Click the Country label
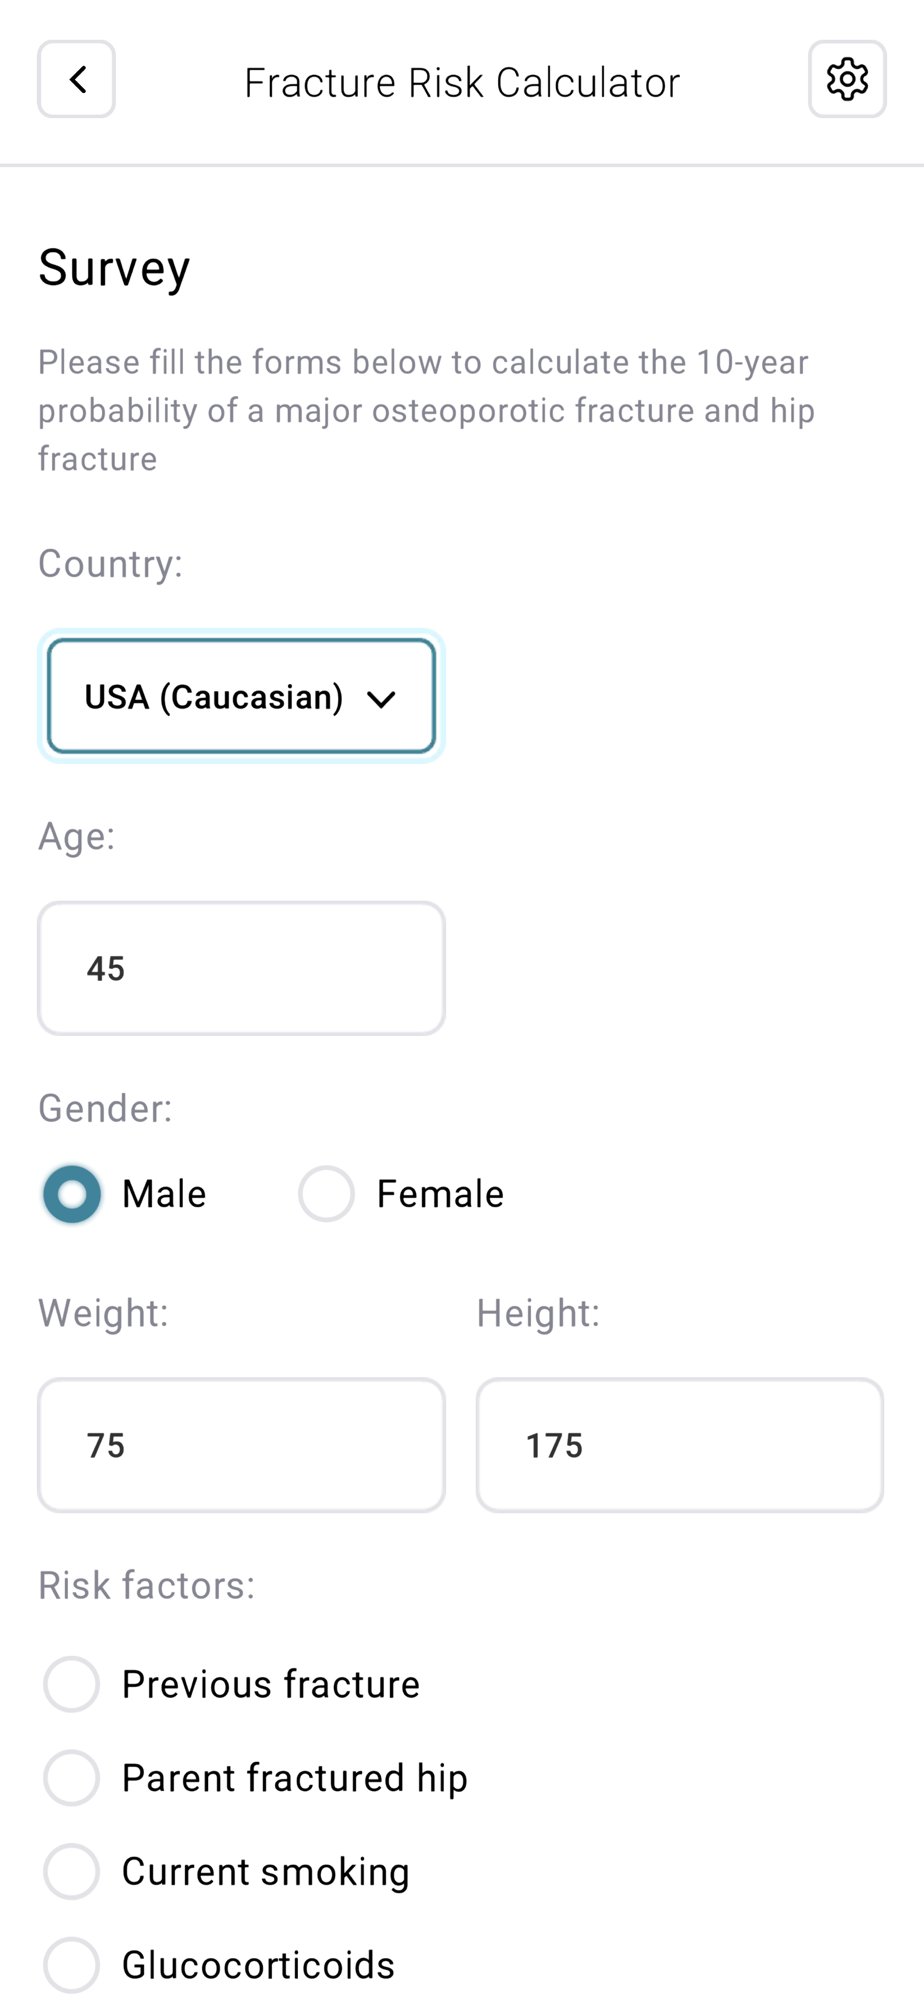Screen dimensions: 924x2000 click(110, 564)
